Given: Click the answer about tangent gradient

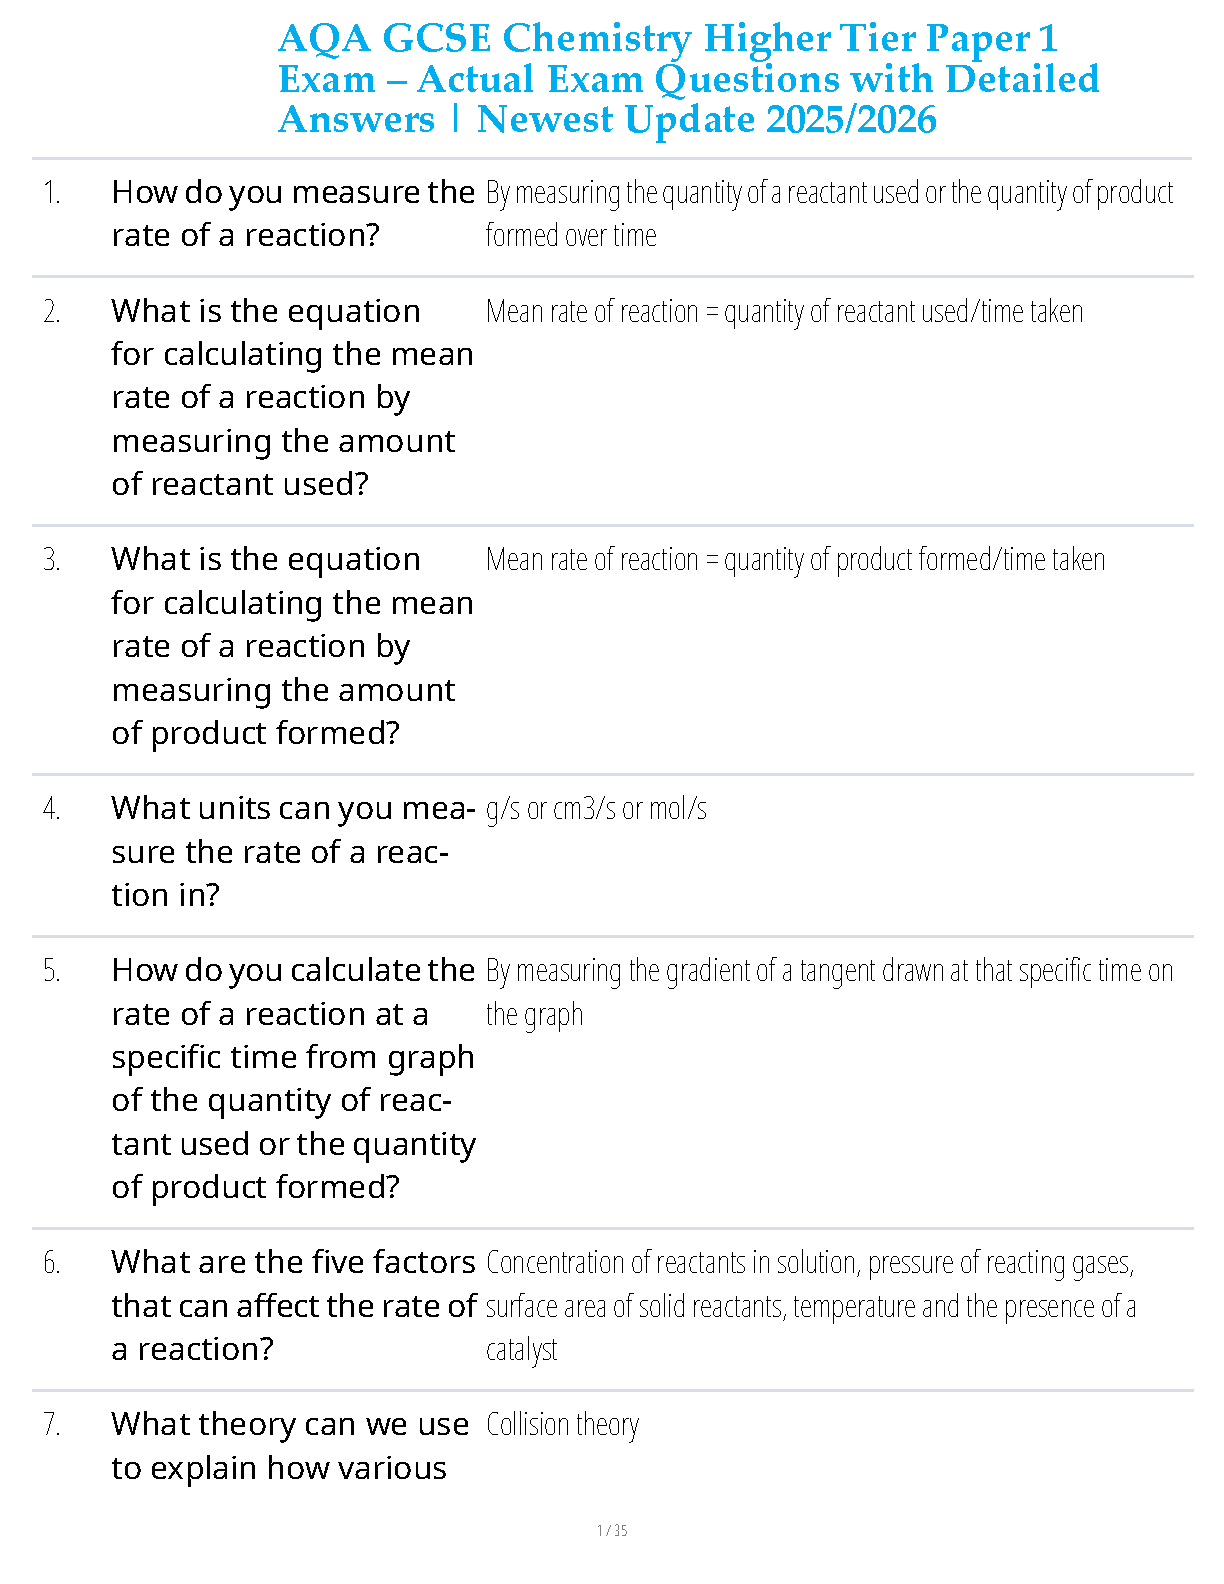Looking at the screenshot, I should pos(829,992).
